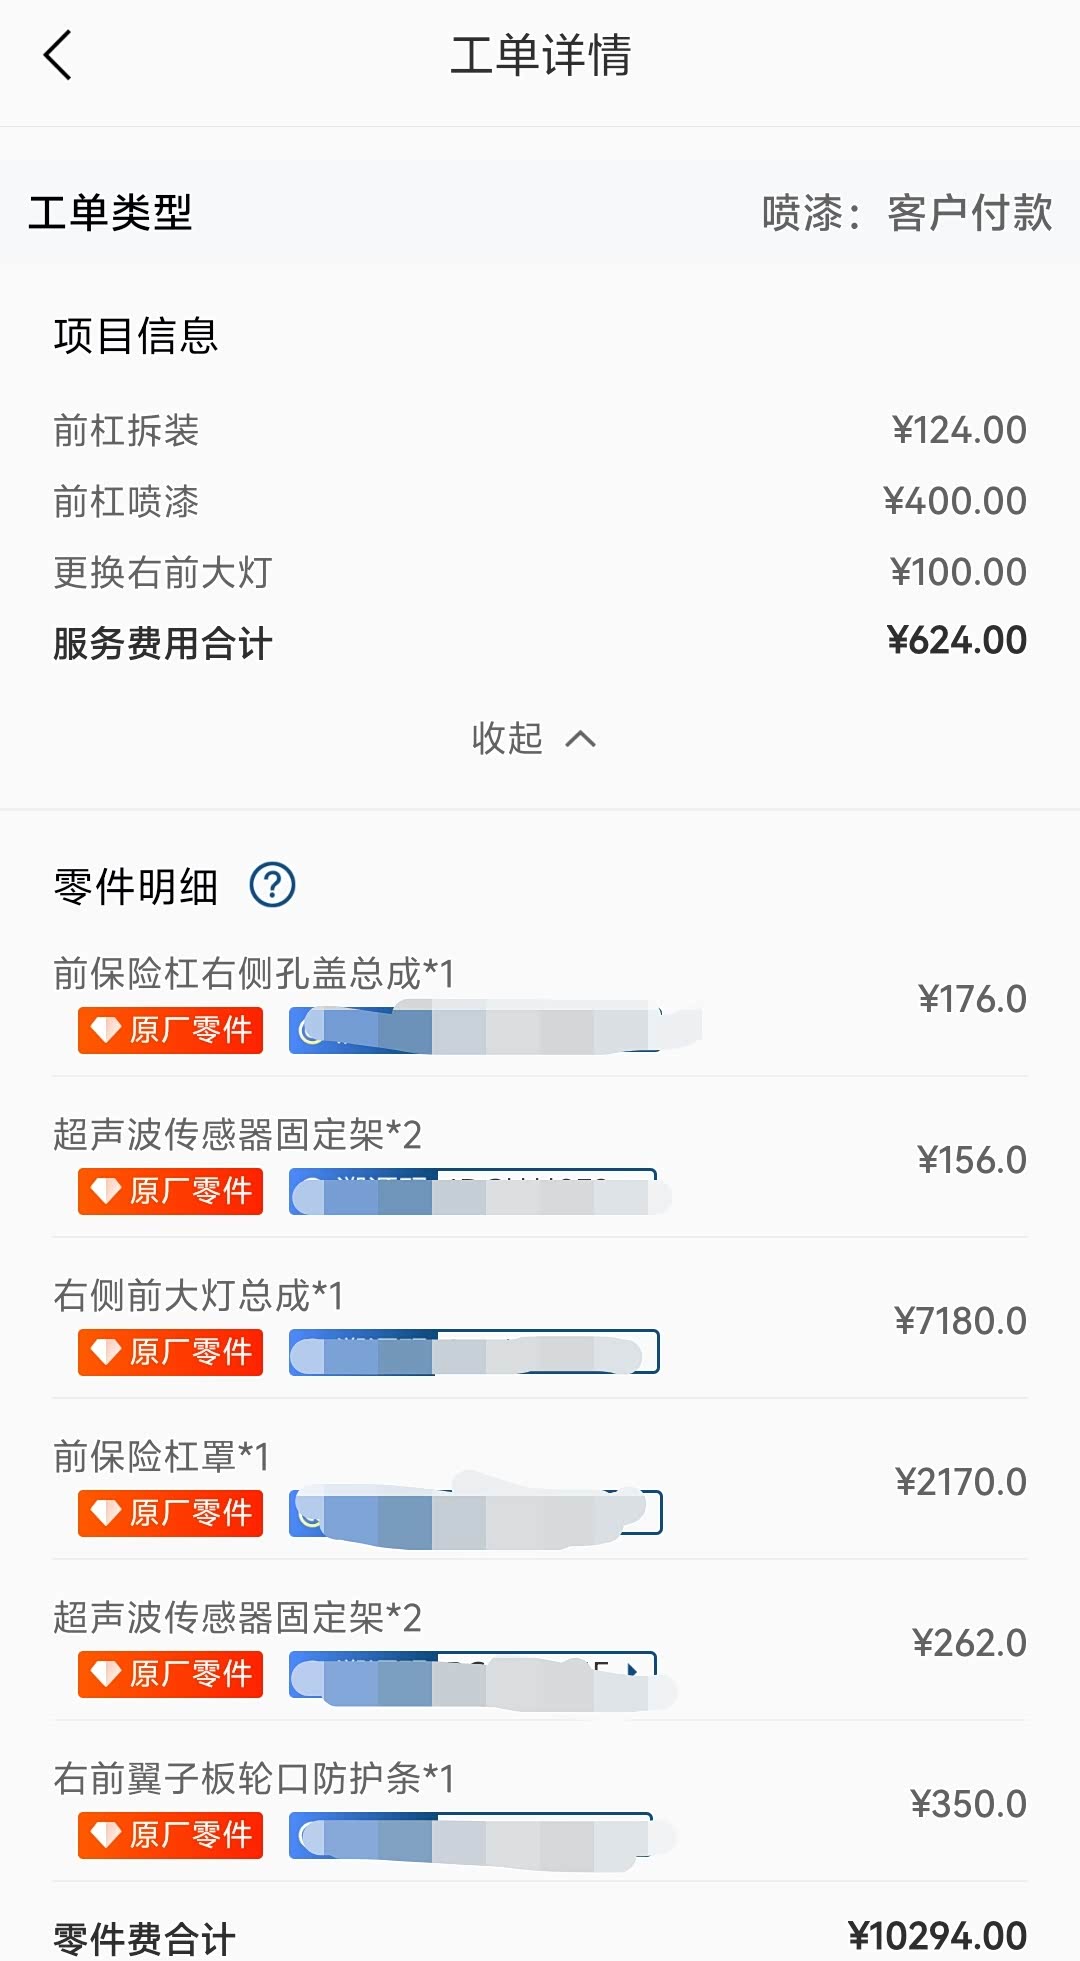This screenshot has width=1080, height=1961.
Task: Tap 原厂零件 badge under 右前翼子板轮口防护条
Action: pyautogui.click(x=170, y=1835)
